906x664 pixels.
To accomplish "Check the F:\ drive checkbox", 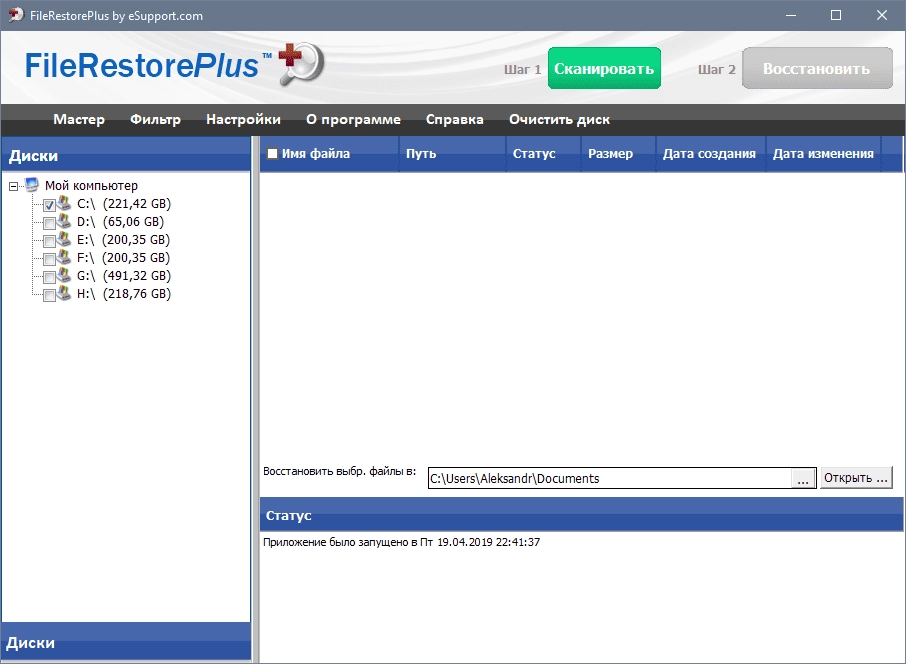I will tap(49, 259).
